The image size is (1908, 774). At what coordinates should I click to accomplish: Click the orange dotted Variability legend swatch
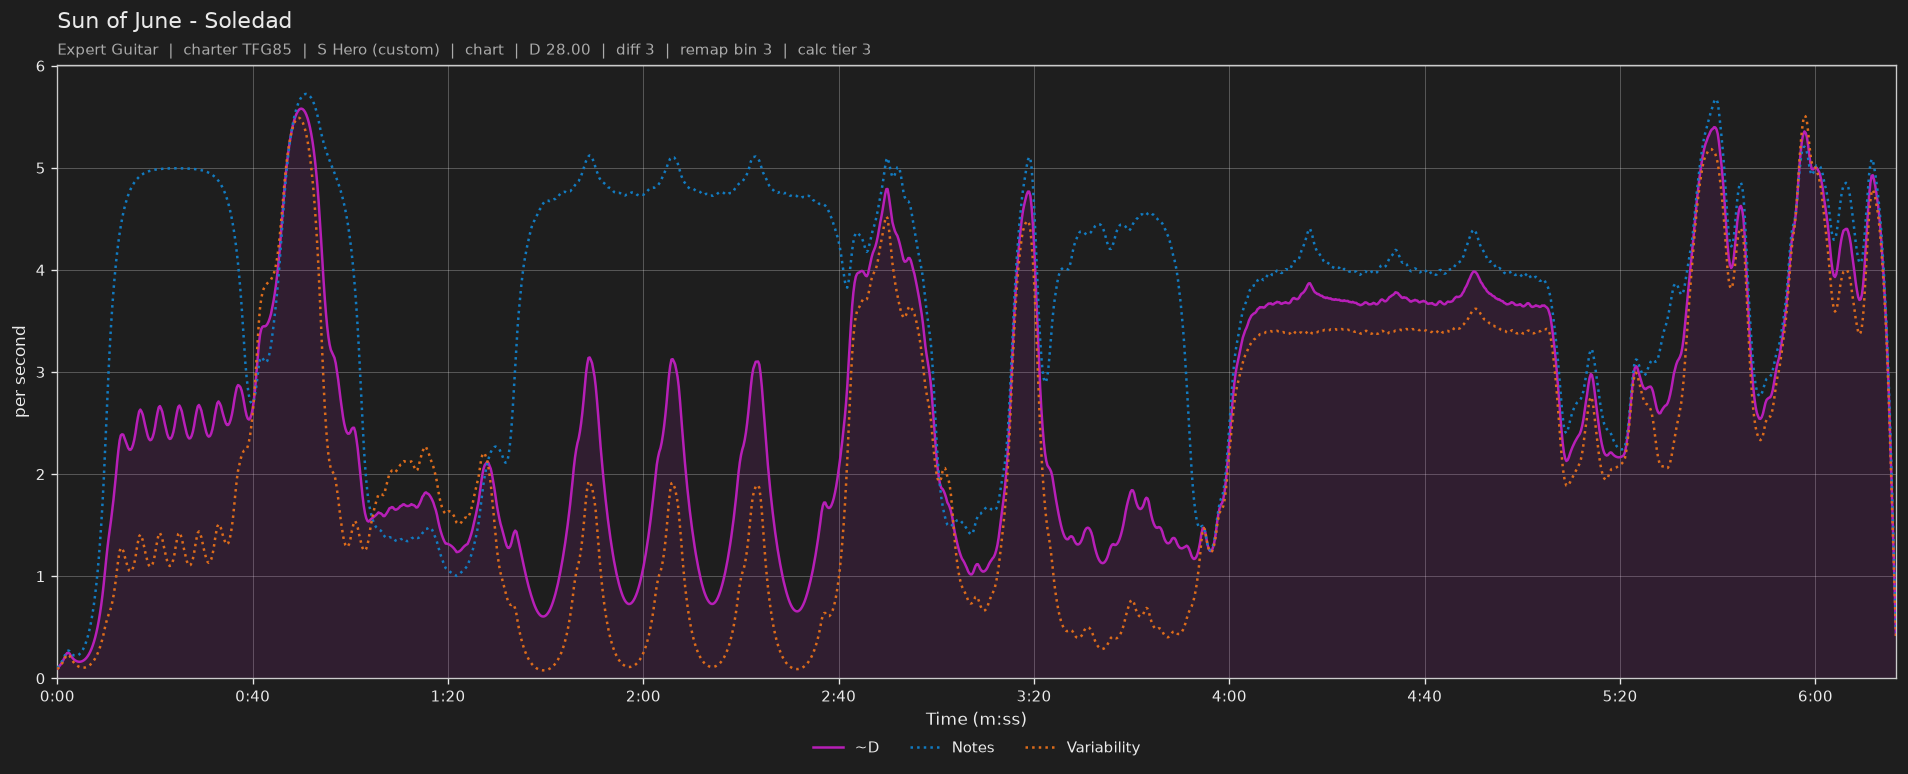tap(1040, 747)
